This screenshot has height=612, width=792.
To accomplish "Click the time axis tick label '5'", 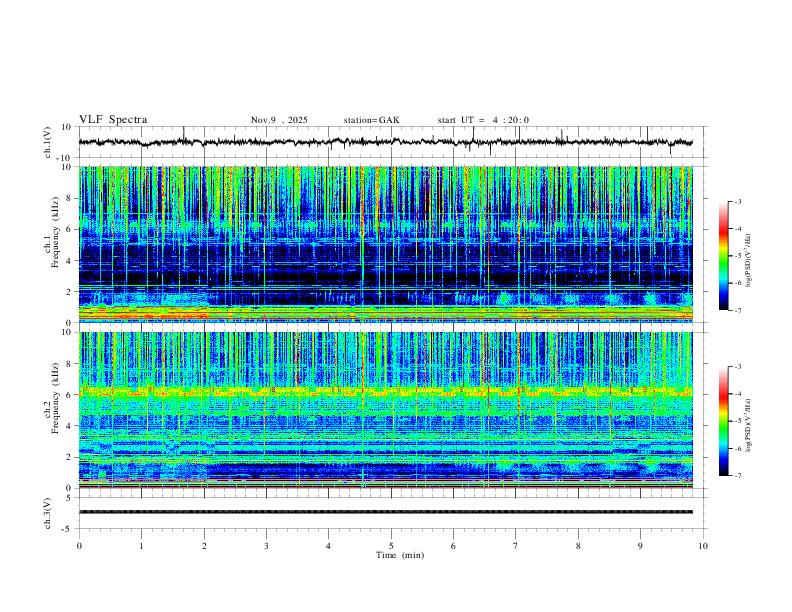I will [x=391, y=546].
